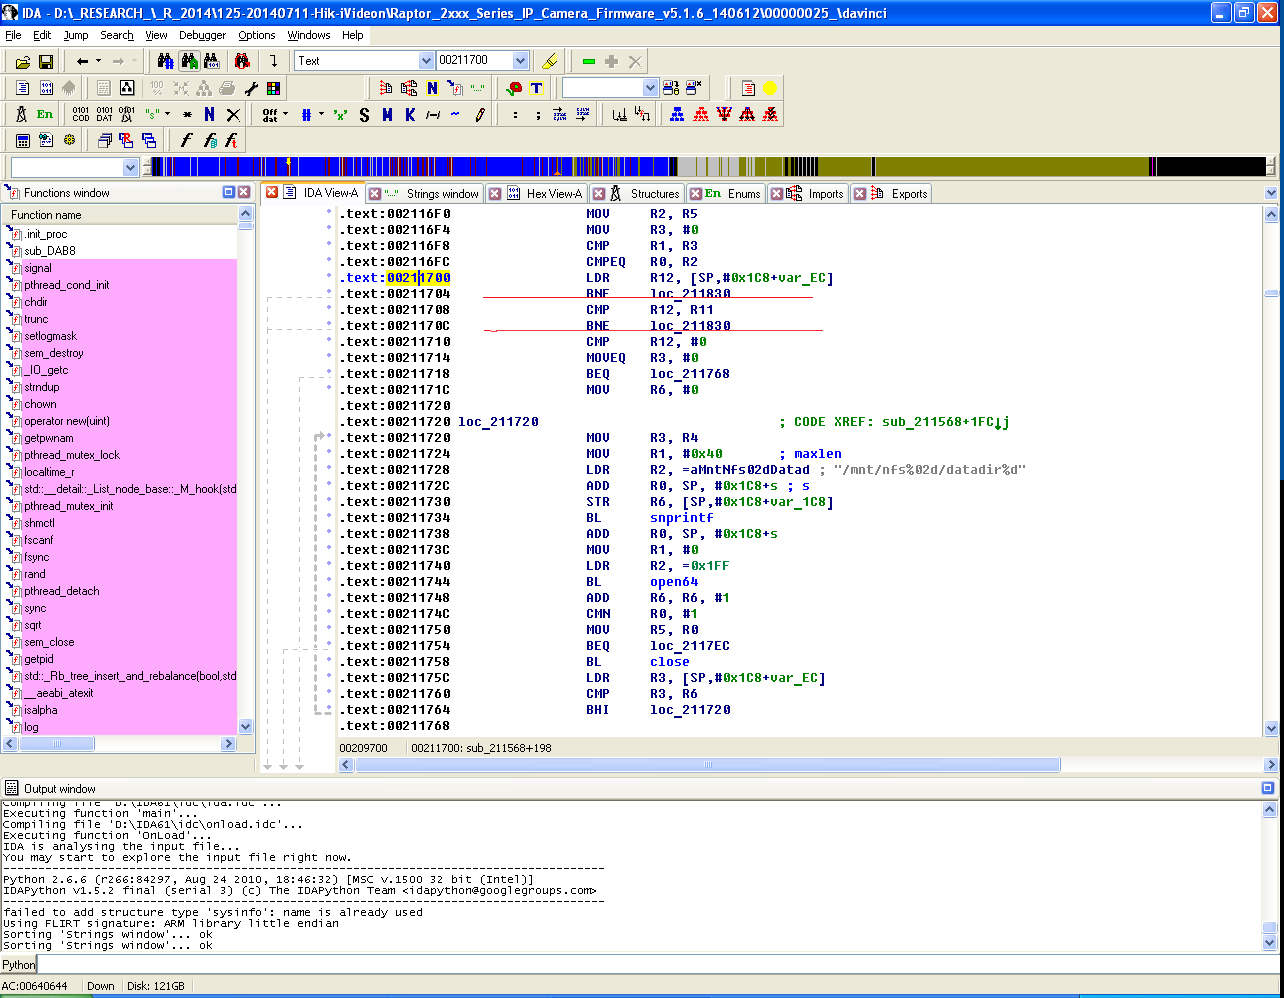
Task: Open the Debugger menu
Action: (202, 35)
